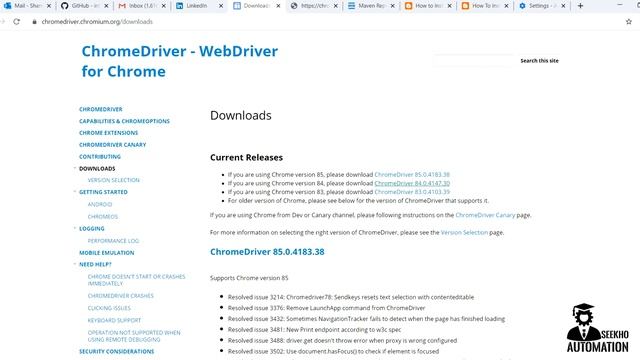
Task: Collapse the Getting Started section arrow
Action: [75, 191]
